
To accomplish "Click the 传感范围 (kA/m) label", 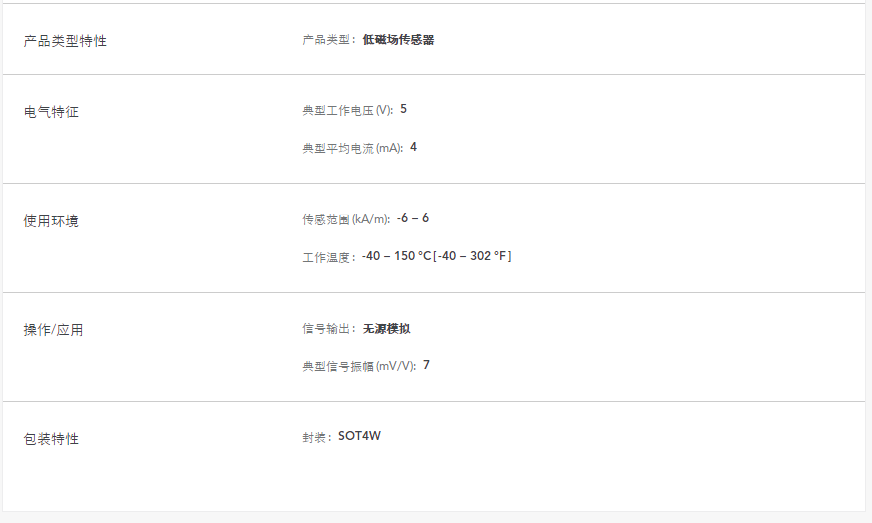I will (345, 219).
